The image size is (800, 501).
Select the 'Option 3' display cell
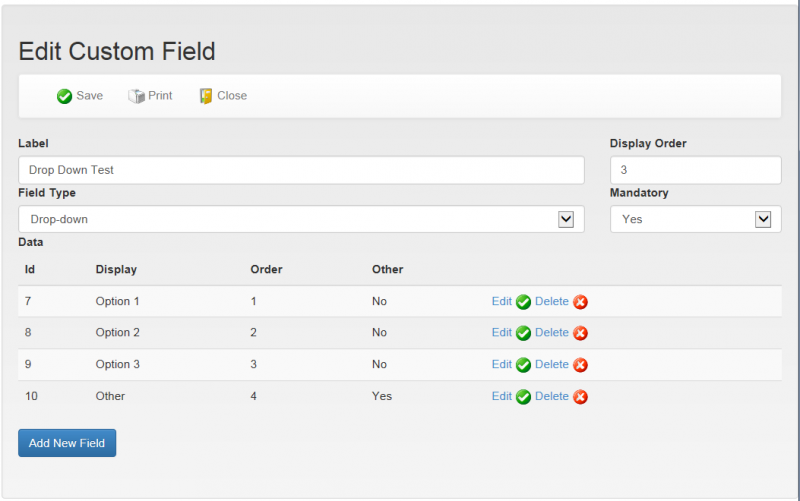click(x=117, y=364)
